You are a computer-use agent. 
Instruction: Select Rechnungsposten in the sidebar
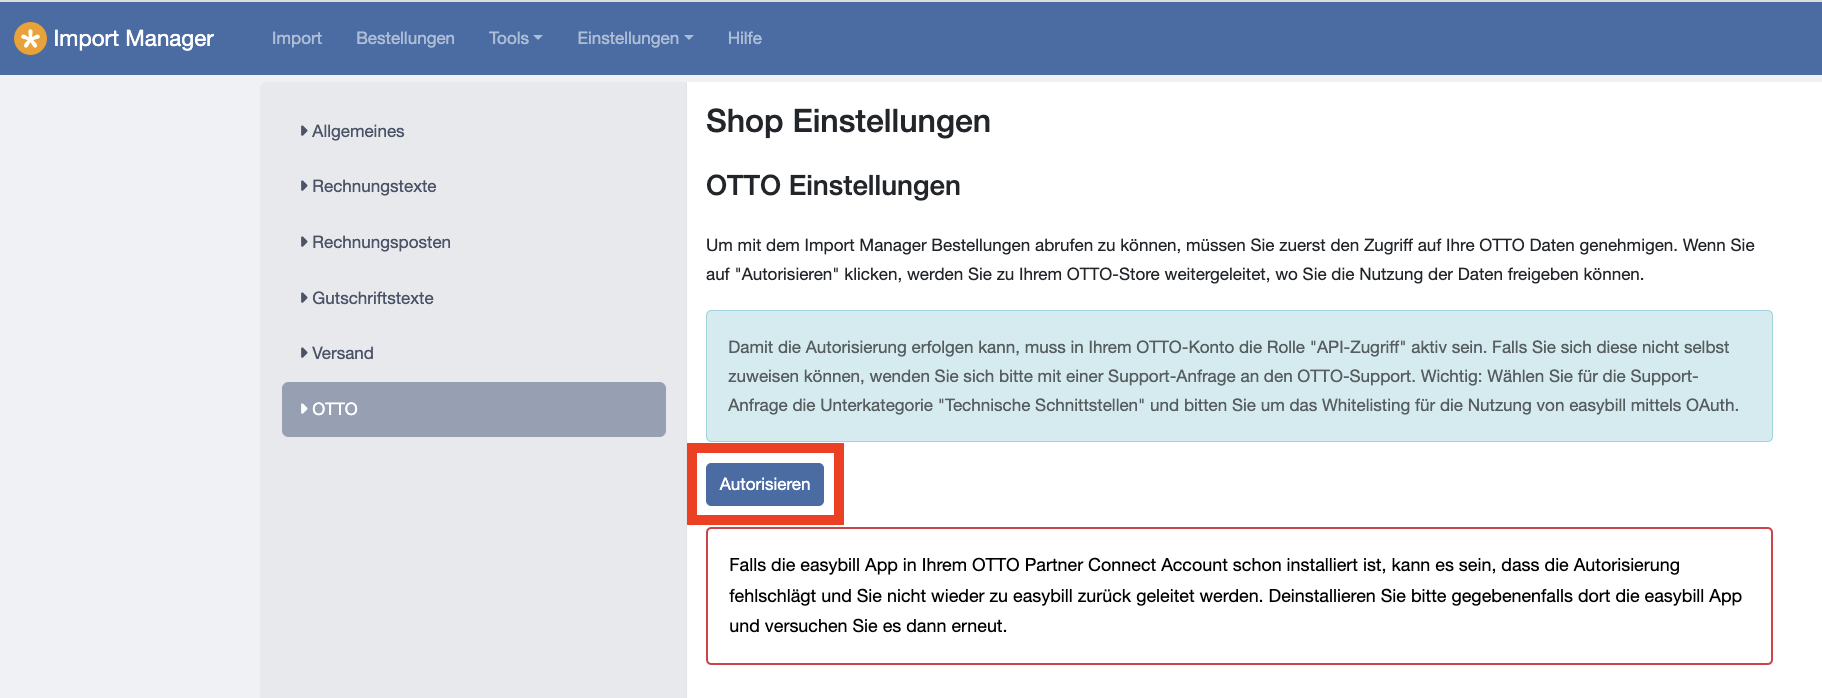click(x=381, y=242)
